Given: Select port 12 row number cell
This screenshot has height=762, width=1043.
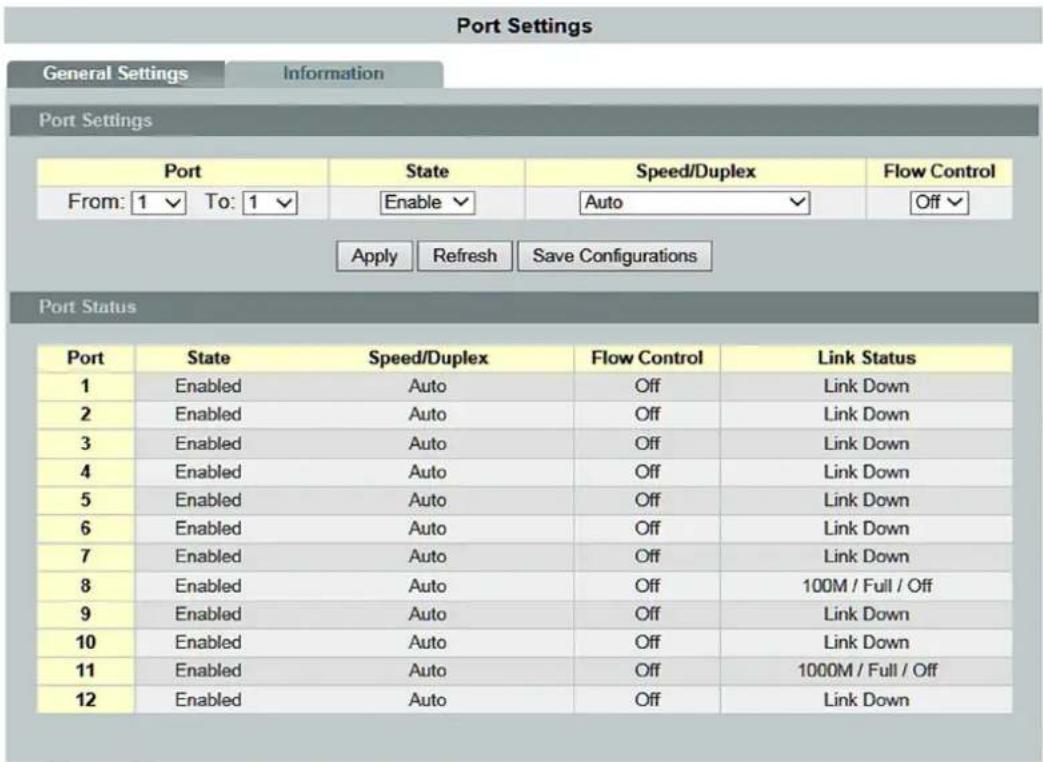Looking at the screenshot, I should pyautogui.click(x=85, y=699).
